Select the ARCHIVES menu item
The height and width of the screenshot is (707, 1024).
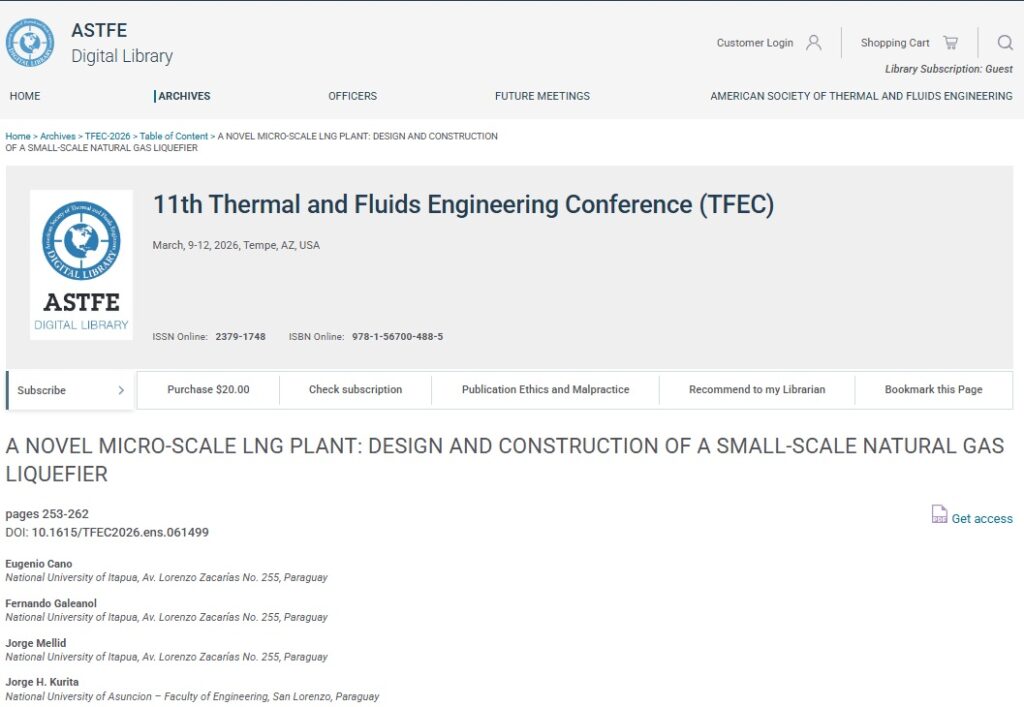[184, 96]
